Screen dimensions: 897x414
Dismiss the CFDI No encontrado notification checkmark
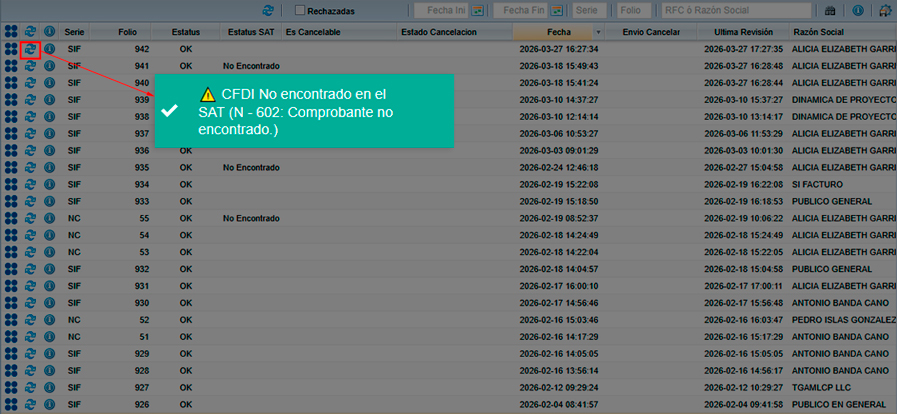click(x=170, y=111)
